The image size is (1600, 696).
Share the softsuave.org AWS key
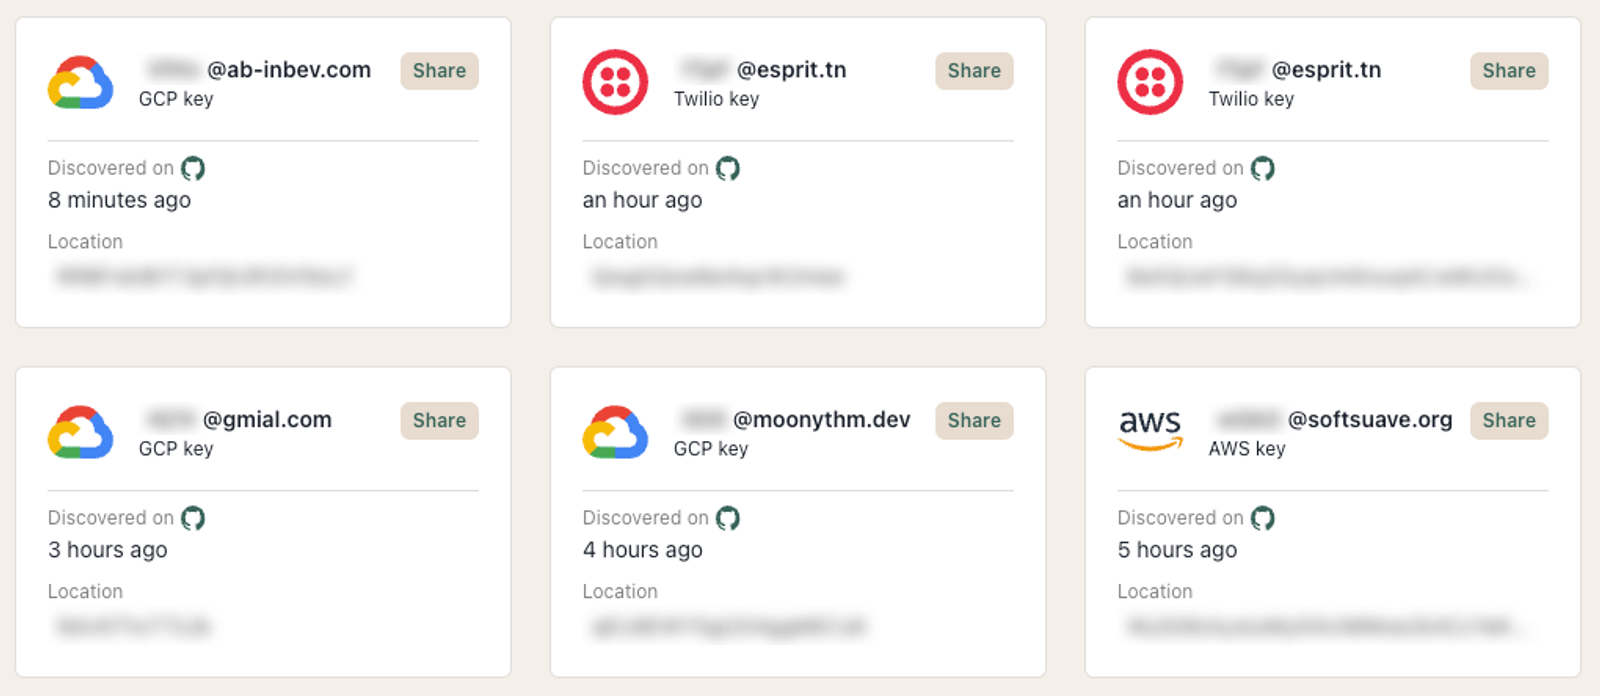[x=1510, y=421]
